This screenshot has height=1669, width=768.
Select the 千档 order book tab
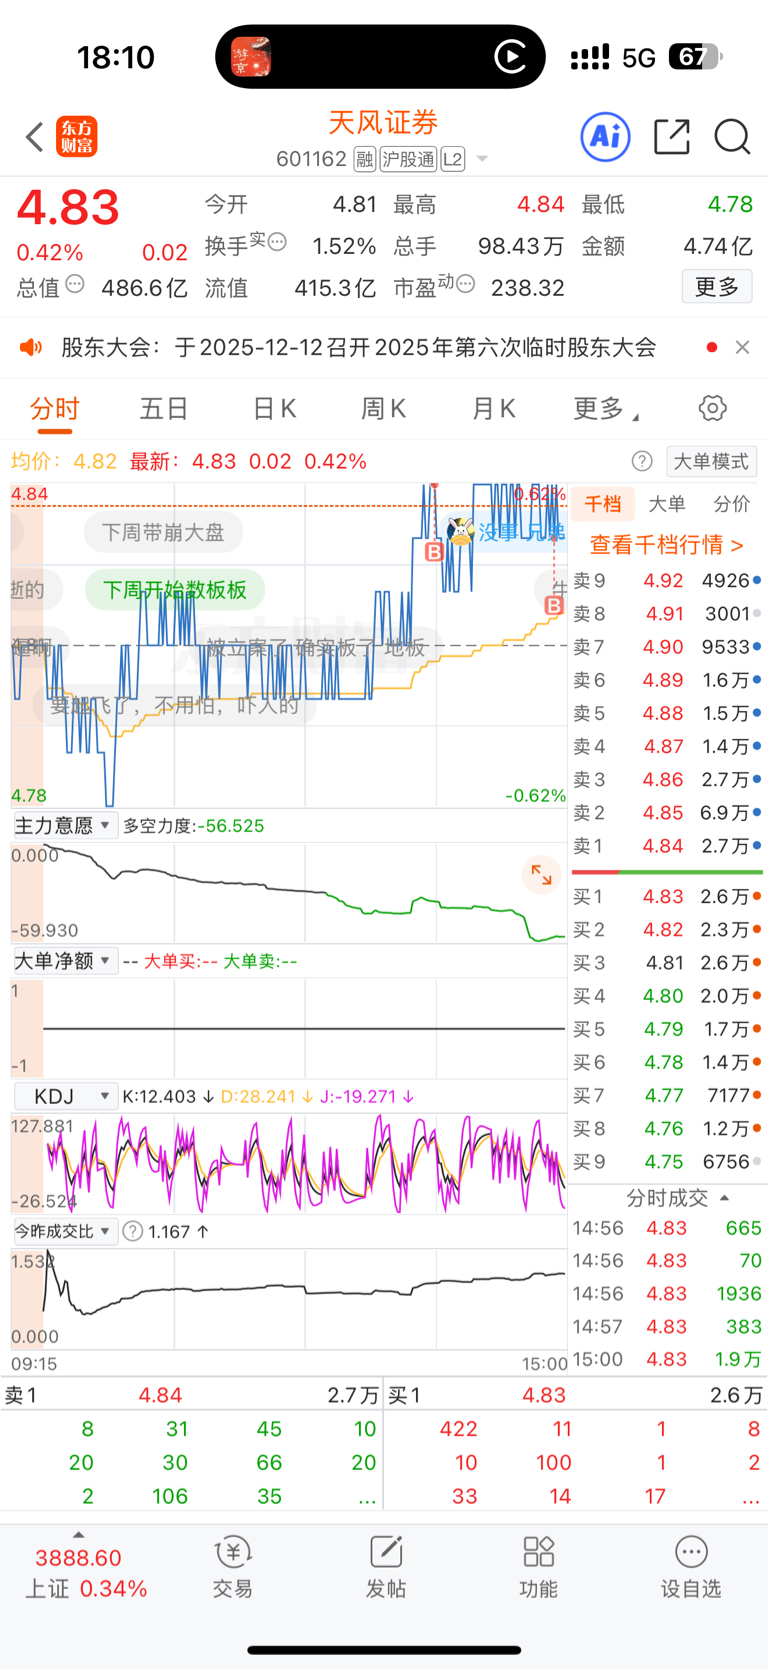click(x=603, y=504)
